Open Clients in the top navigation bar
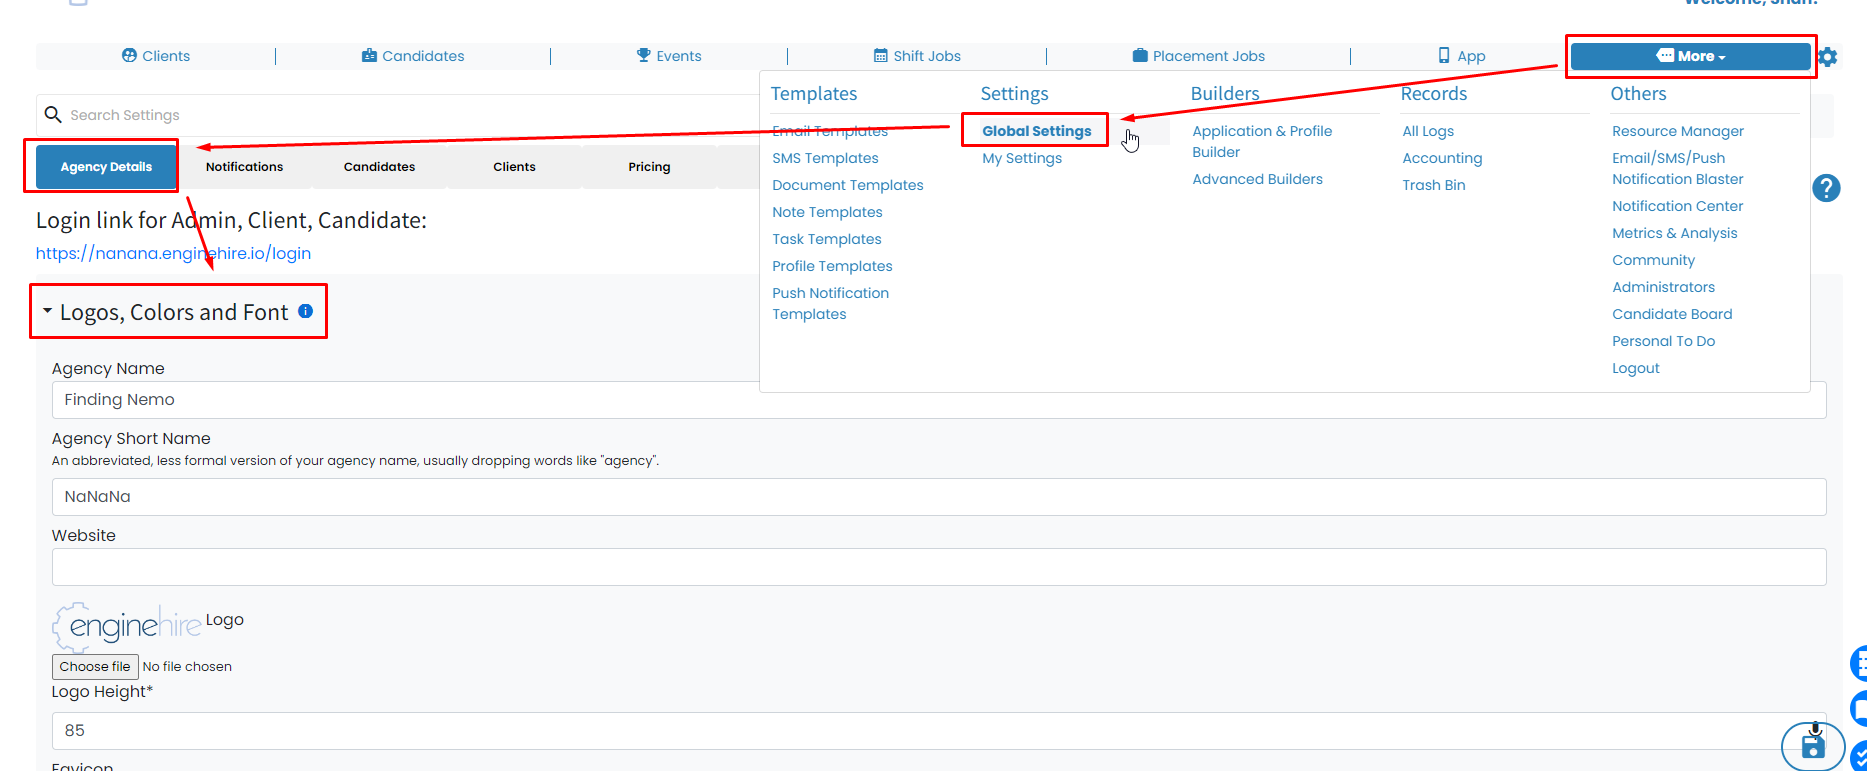This screenshot has height=771, width=1867. point(156,56)
